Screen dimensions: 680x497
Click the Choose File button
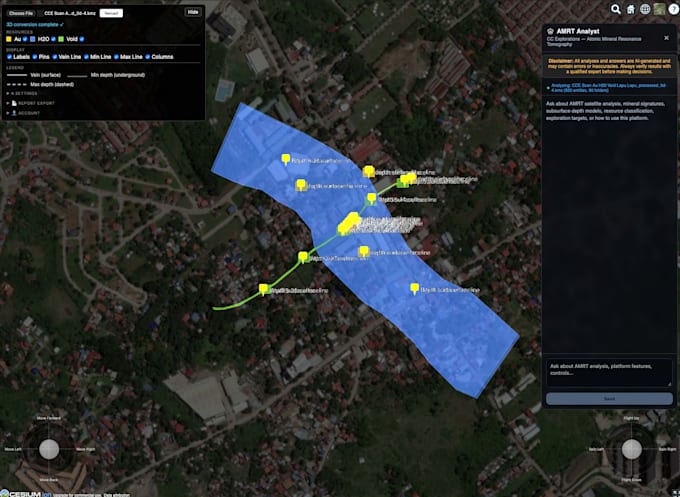(21, 13)
